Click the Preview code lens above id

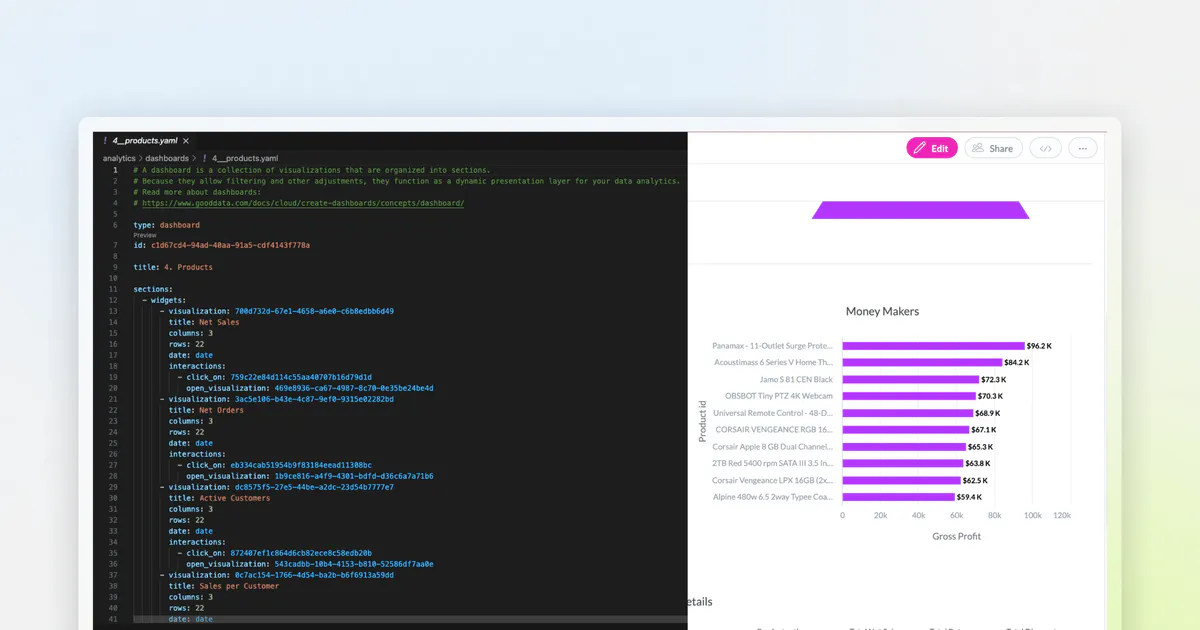point(145,235)
